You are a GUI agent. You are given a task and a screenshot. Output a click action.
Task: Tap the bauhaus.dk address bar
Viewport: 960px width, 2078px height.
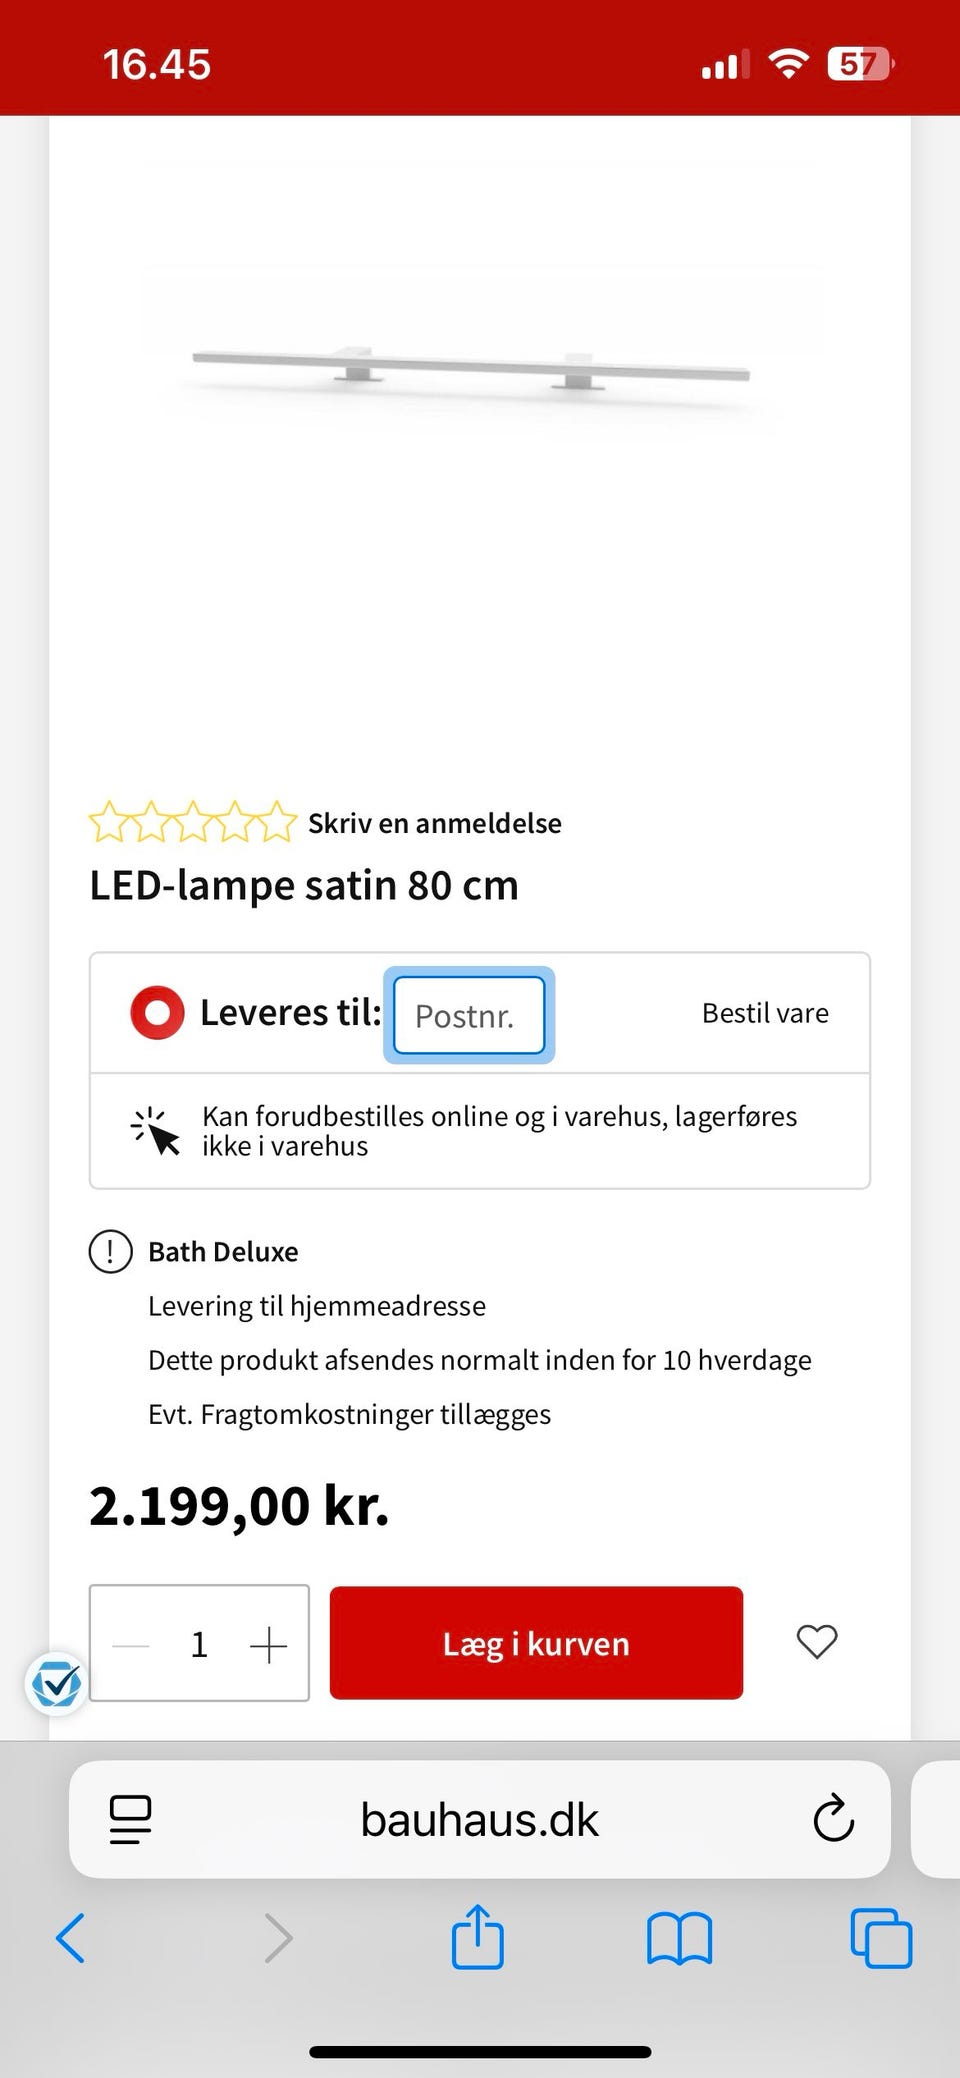click(479, 1819)
